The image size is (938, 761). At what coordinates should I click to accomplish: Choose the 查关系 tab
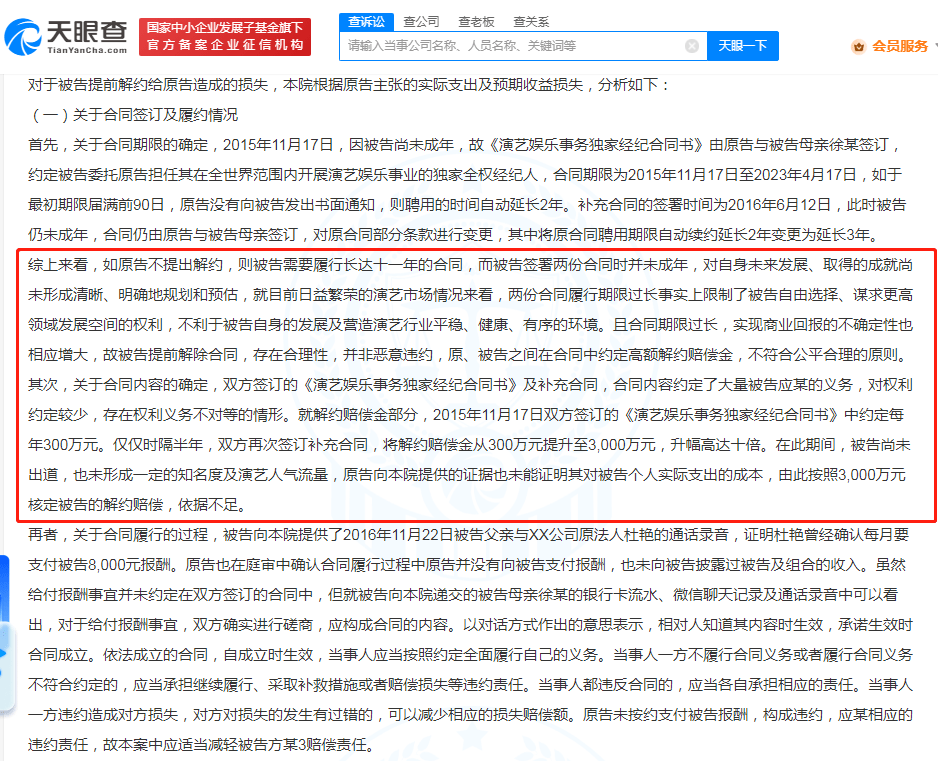531,22
